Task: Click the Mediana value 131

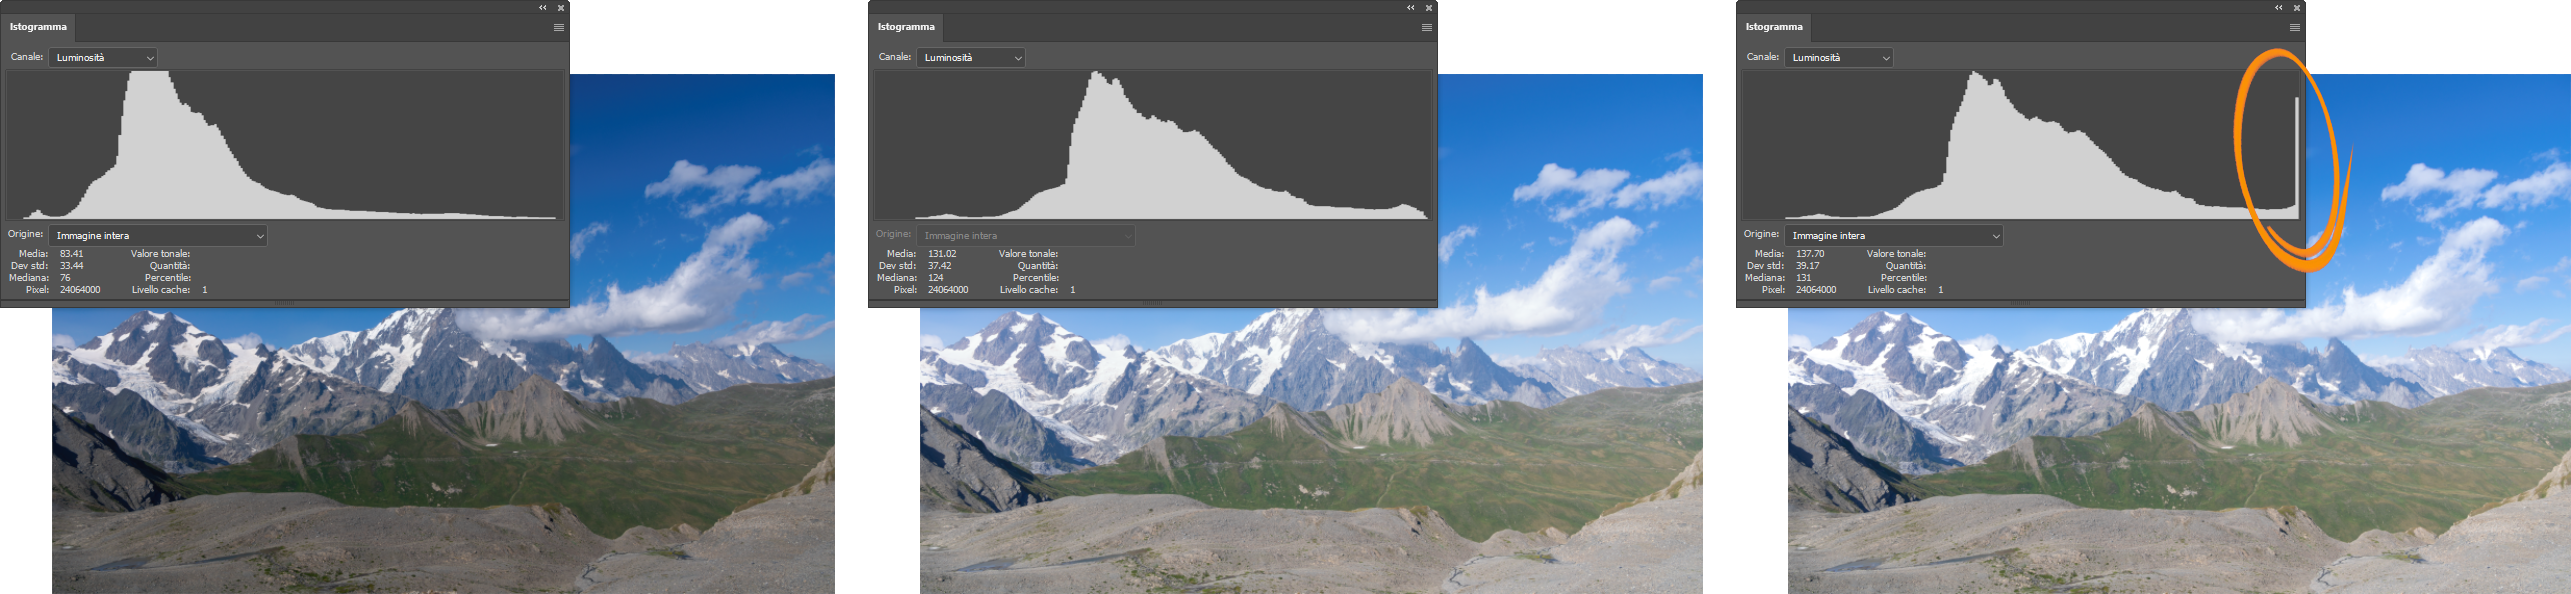Action: 1804,278
